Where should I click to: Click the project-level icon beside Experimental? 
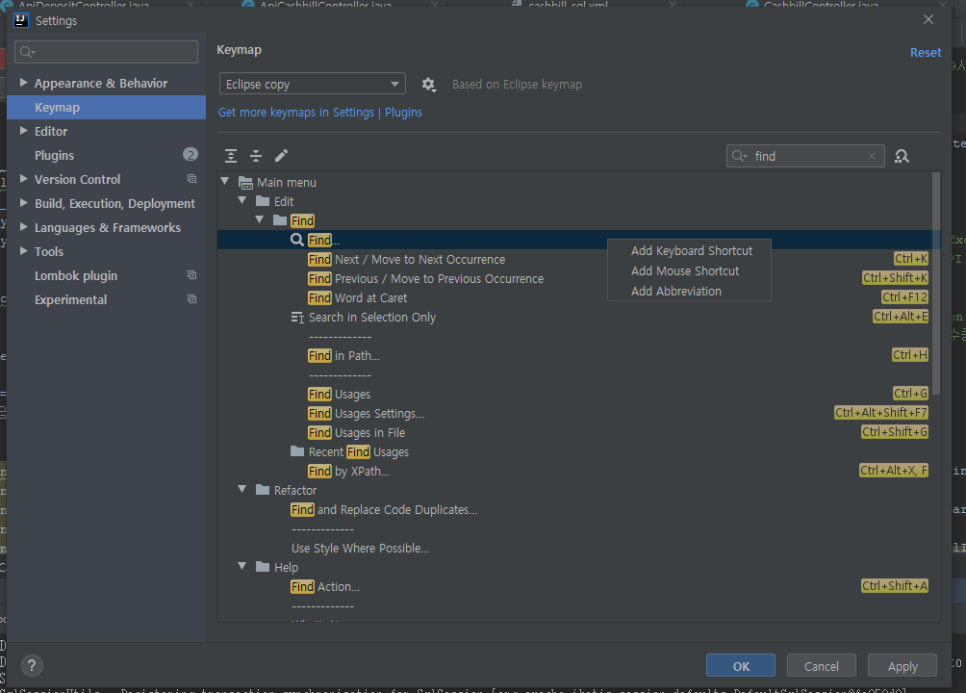pos(192,299)
